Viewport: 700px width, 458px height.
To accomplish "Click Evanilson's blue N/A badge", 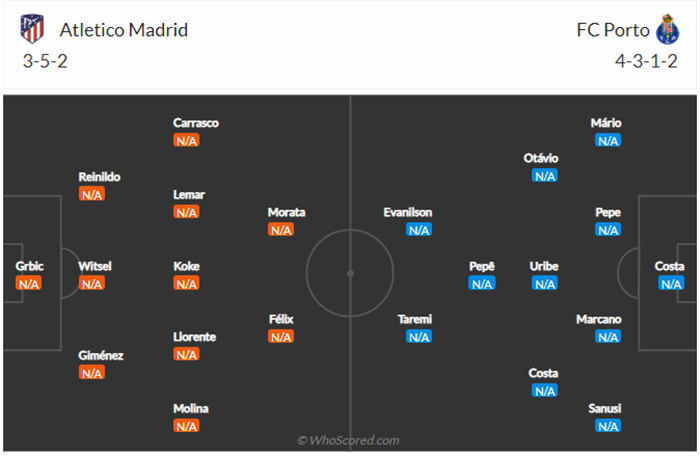I will [x=419, y=230].
